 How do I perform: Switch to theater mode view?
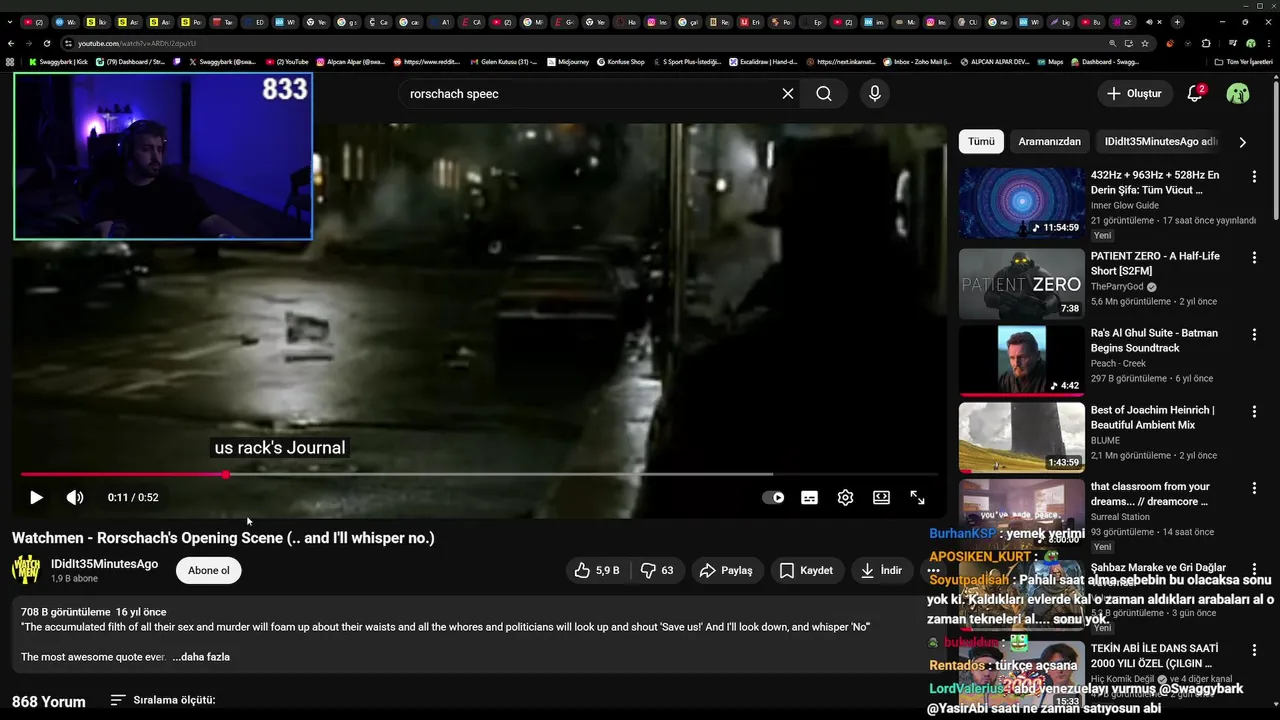pos(881,497)
